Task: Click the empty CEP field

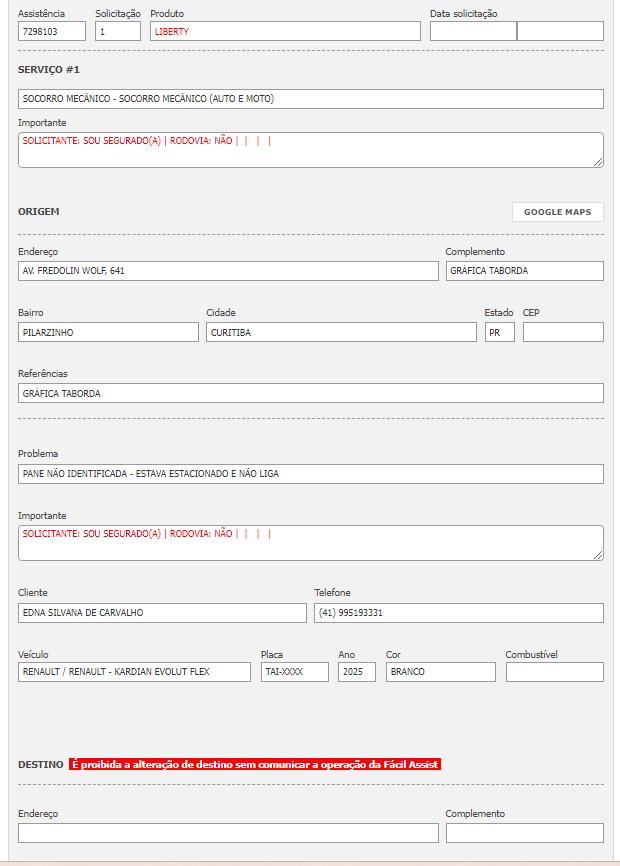Action: click(x=563, y=332)
